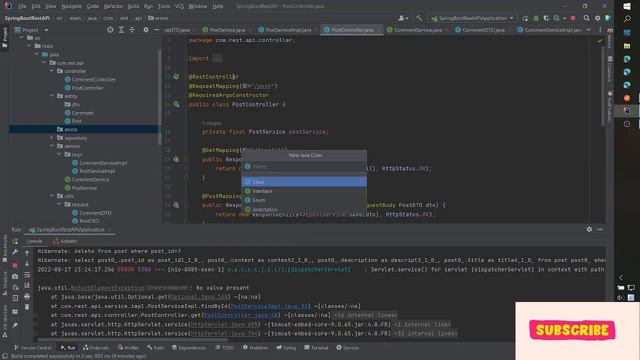Toggle Bookmarks tool window side tab
Viewport: 640px width, 360px height.
tap(4, 249)
